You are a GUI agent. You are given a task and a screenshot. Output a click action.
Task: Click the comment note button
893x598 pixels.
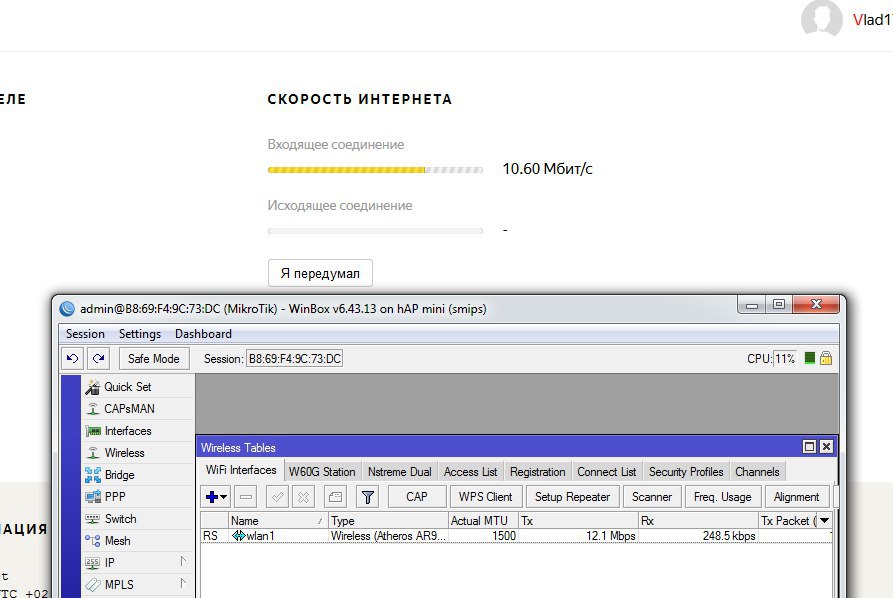(x=335, y=497)
